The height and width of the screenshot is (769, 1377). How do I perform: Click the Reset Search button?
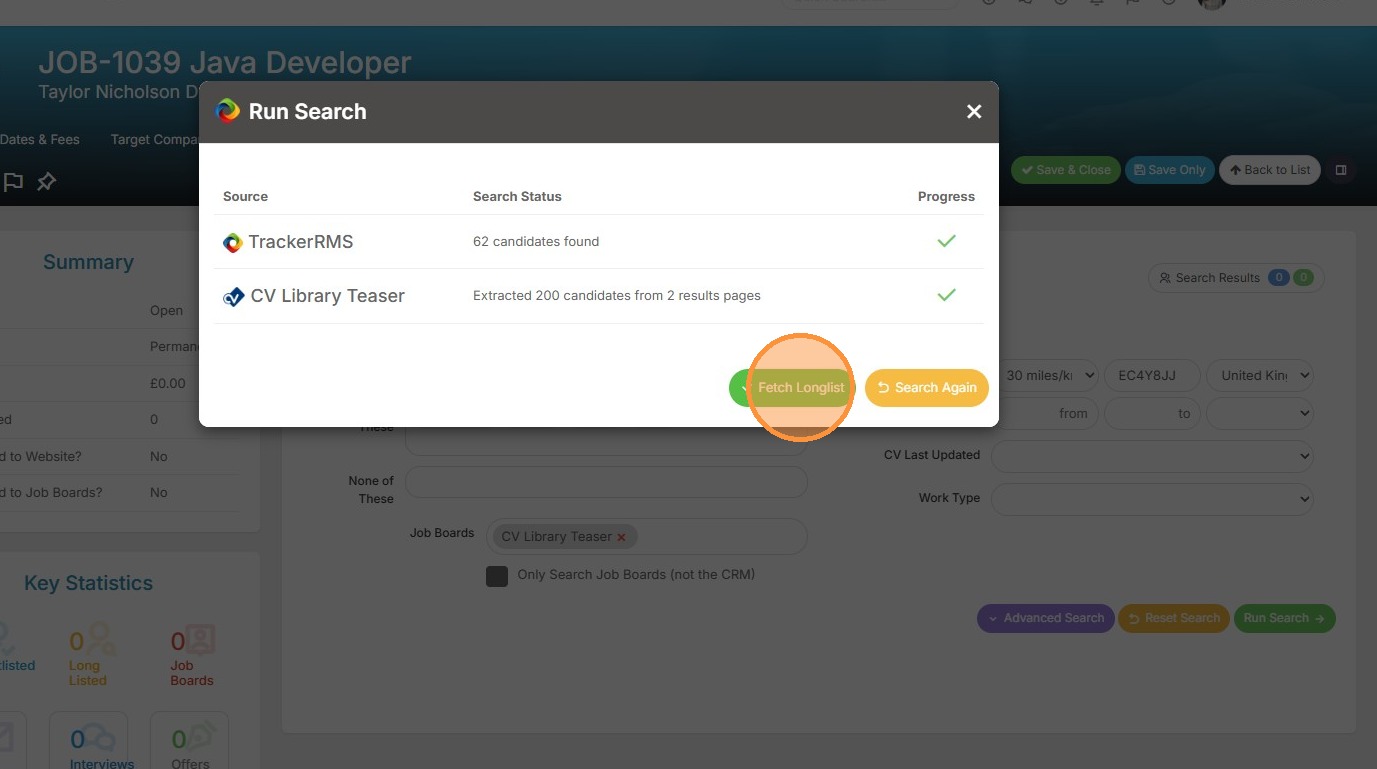pyautogui.click(x=1174, y=618)
